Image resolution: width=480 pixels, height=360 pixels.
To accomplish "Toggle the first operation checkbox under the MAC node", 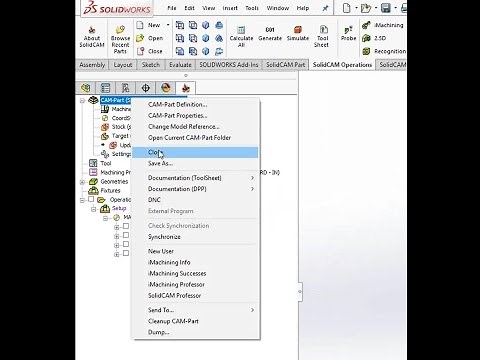I will pyautogui.click(x=126, y=226).
